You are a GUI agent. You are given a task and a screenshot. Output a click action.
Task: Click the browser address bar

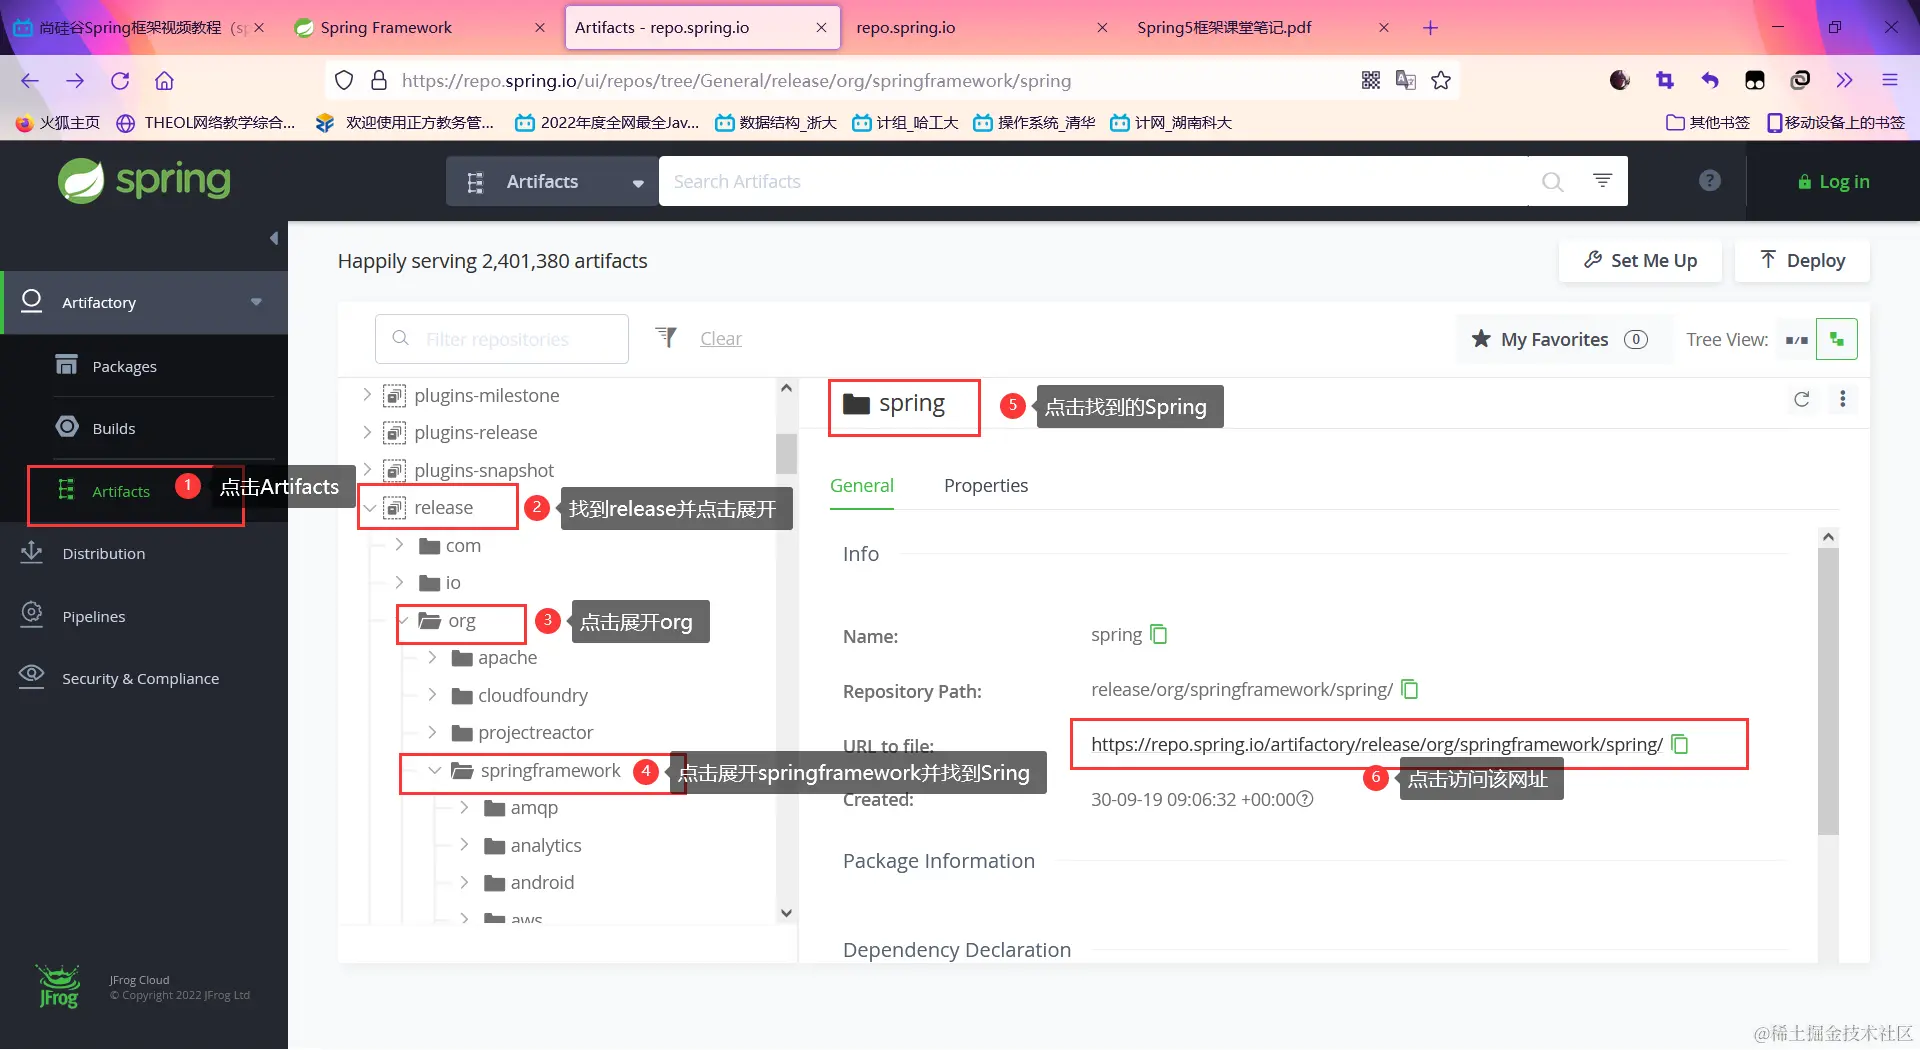tap(736, 80)
